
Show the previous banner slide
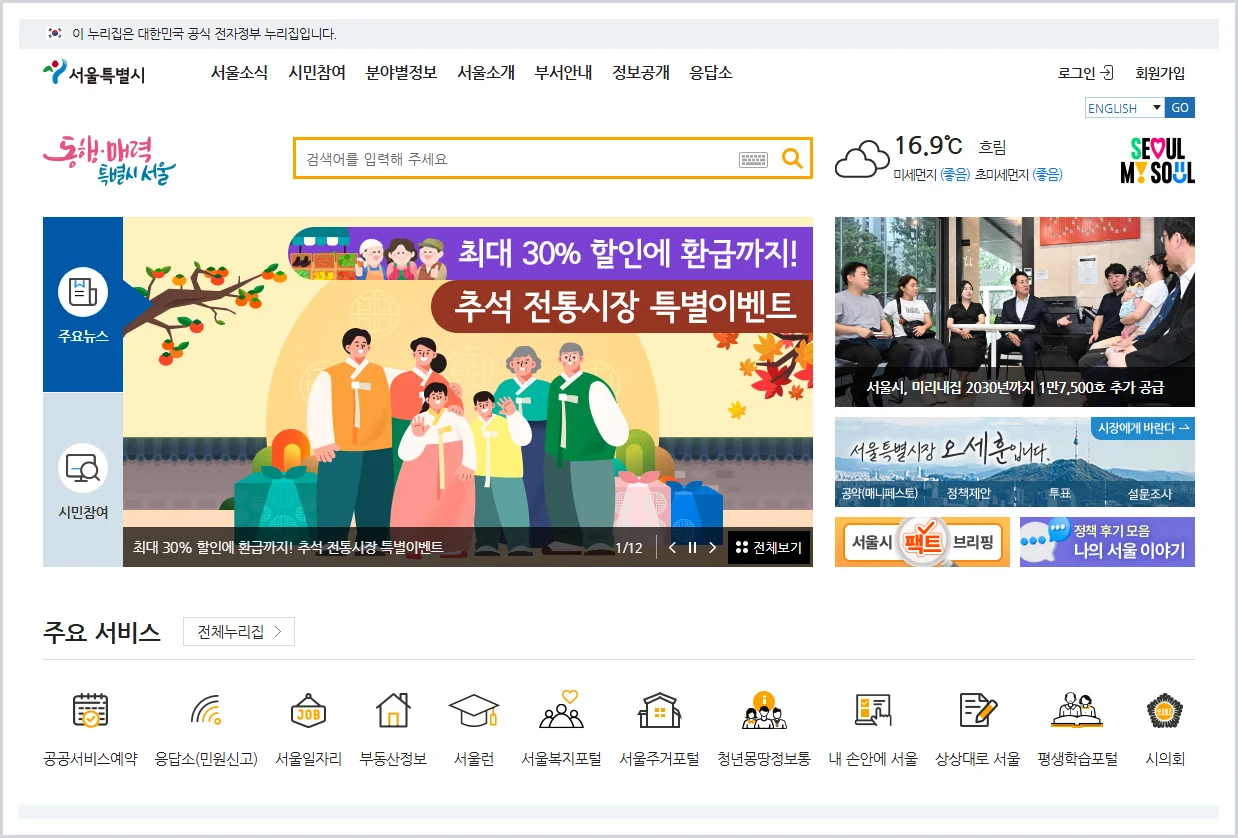[x=672, y=547]
